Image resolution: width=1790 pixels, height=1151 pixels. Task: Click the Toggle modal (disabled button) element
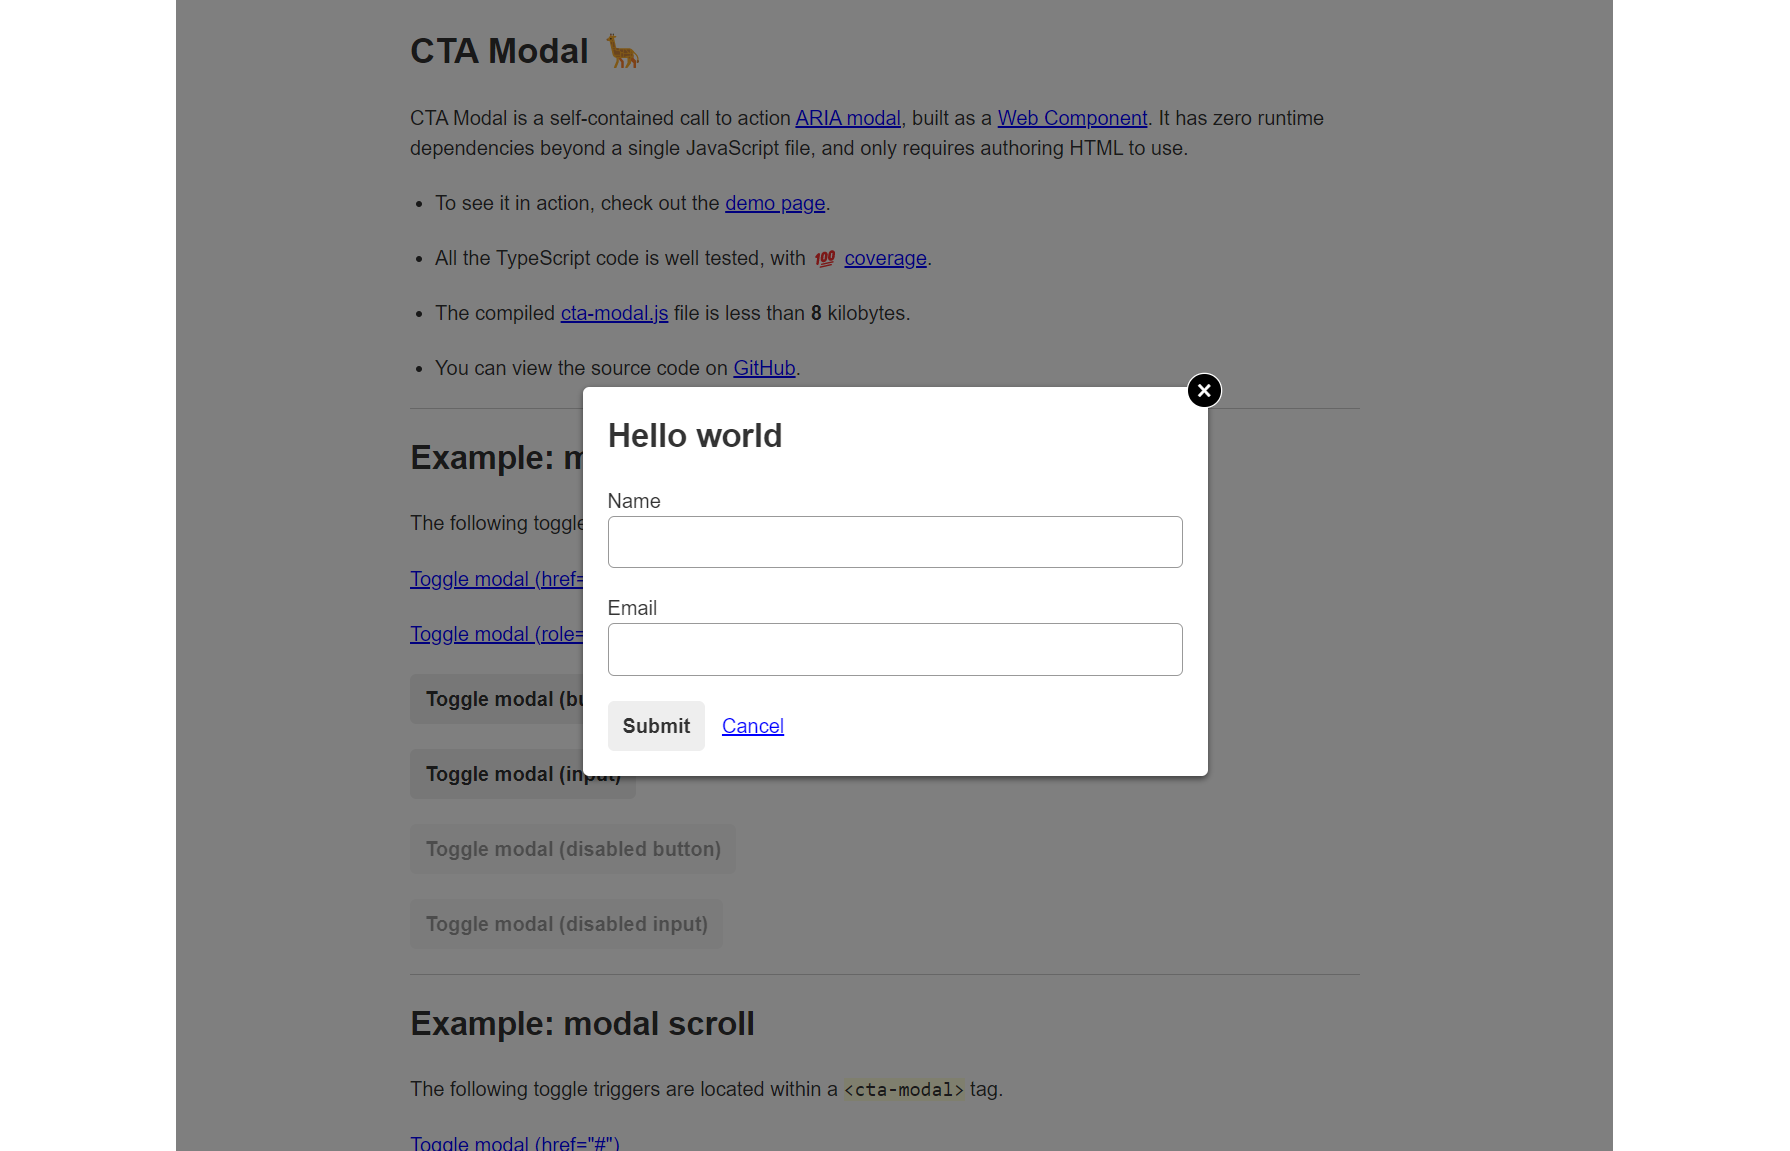pyautogui.click(x=572, y=848)
